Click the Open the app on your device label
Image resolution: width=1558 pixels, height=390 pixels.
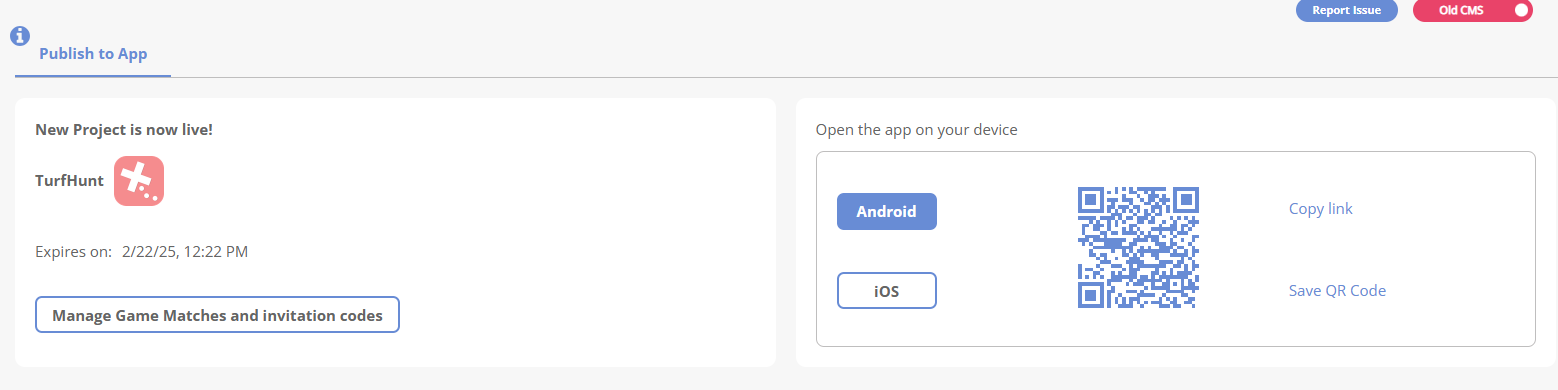tap(917, 130)
